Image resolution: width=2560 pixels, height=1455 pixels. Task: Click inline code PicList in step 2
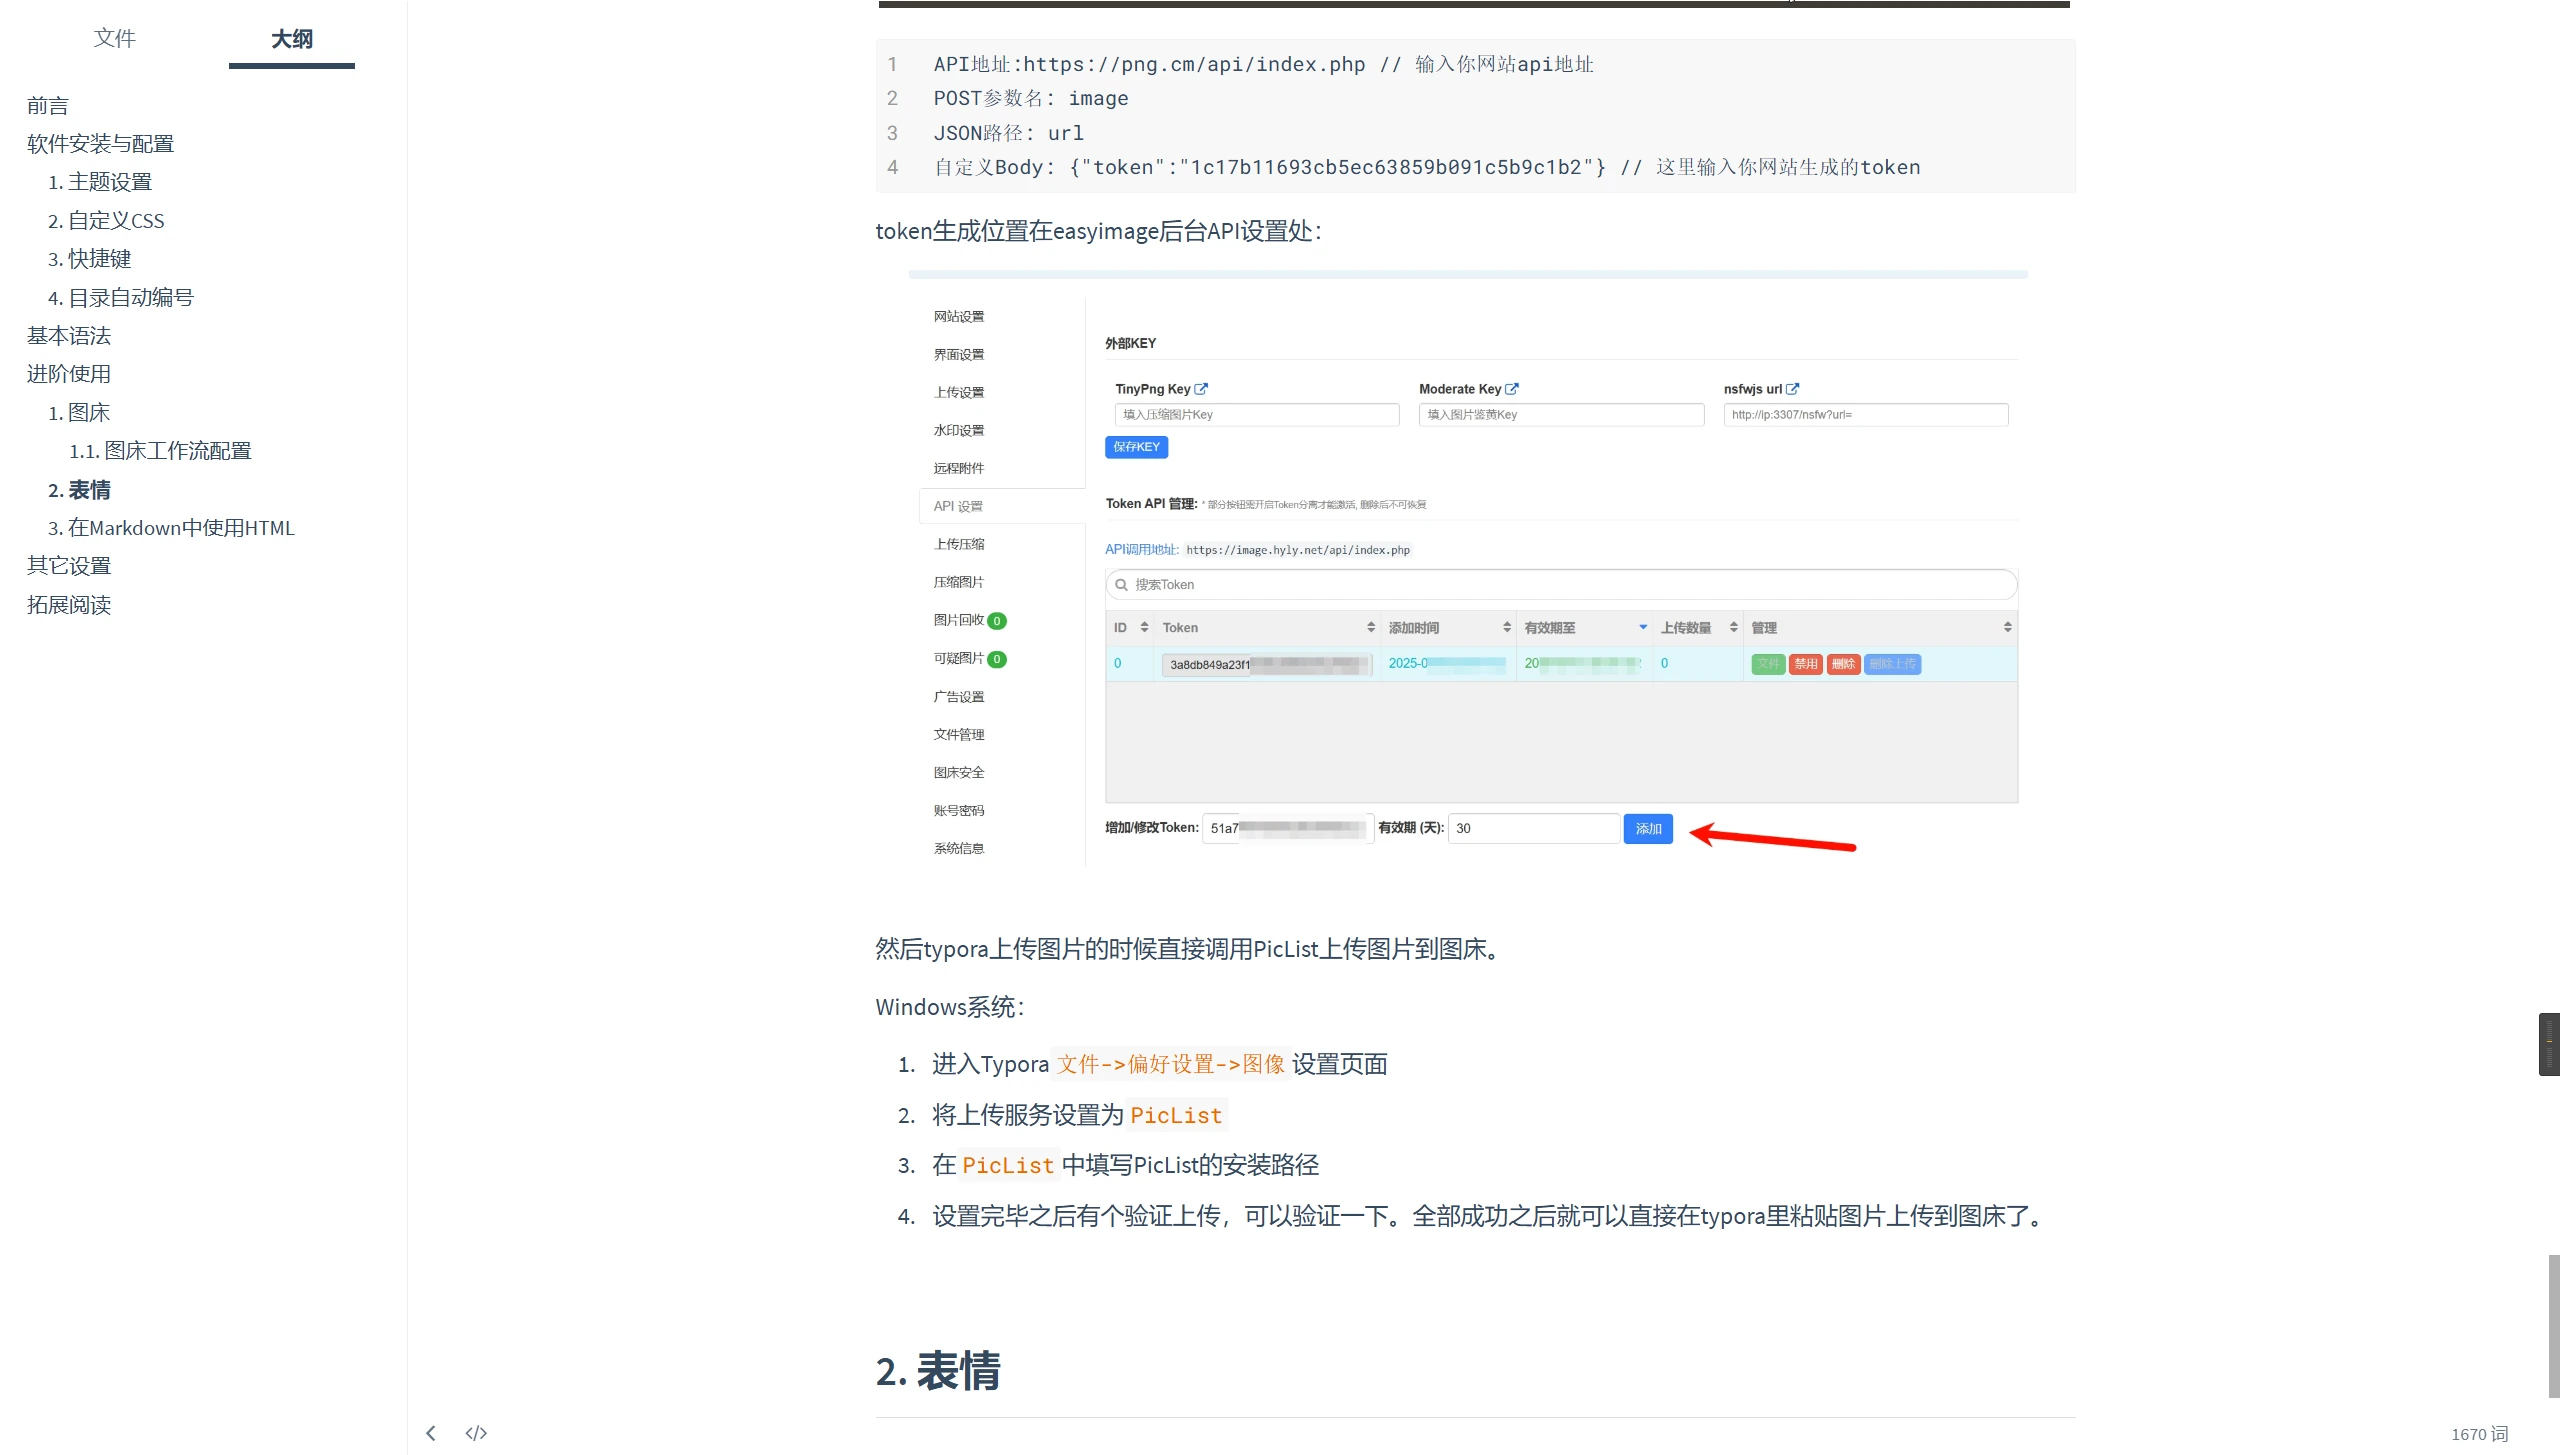pyautogui.click(x=1176, y=1115)
